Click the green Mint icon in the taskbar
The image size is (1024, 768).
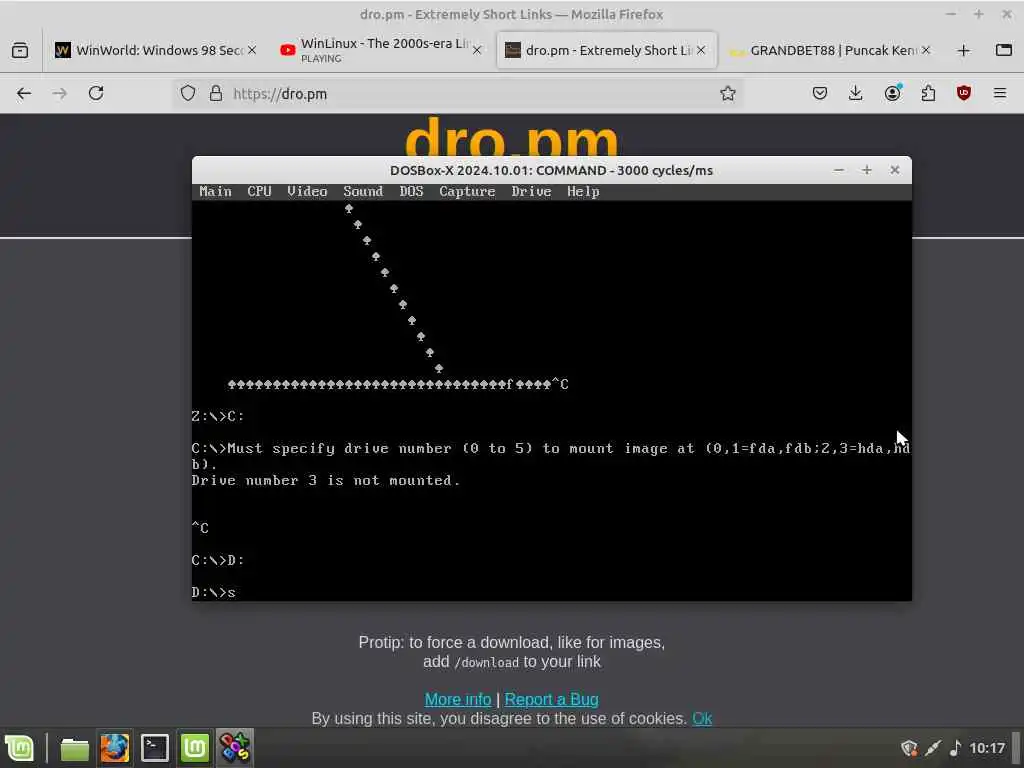194,748
